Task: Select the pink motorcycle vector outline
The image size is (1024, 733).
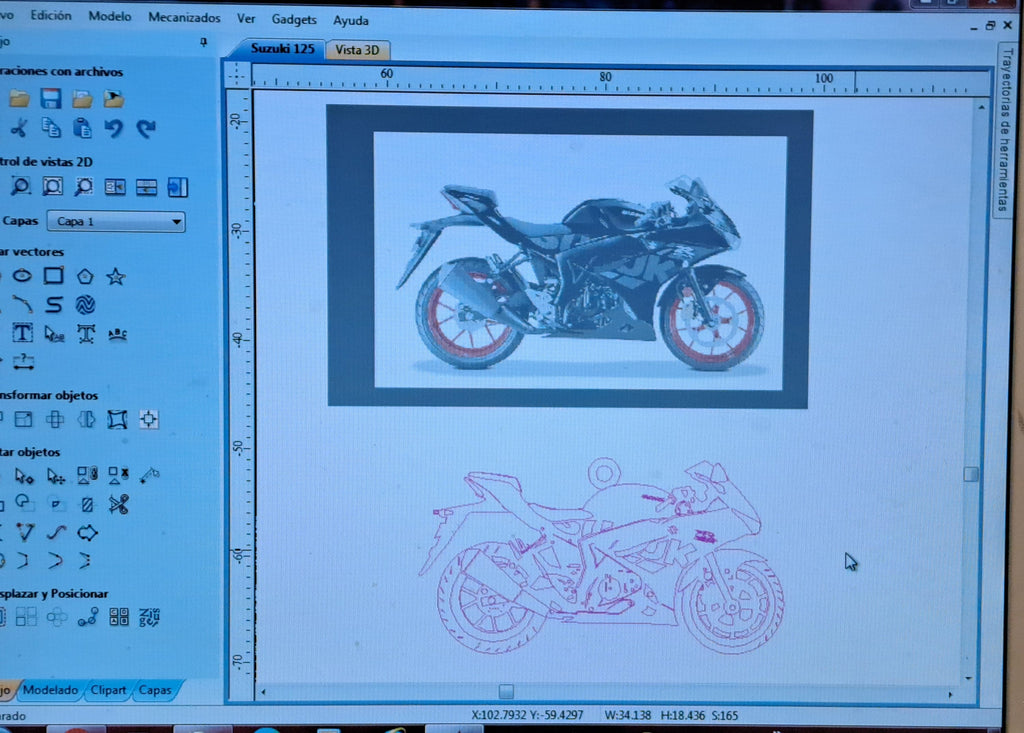Action: pos(601,555)
